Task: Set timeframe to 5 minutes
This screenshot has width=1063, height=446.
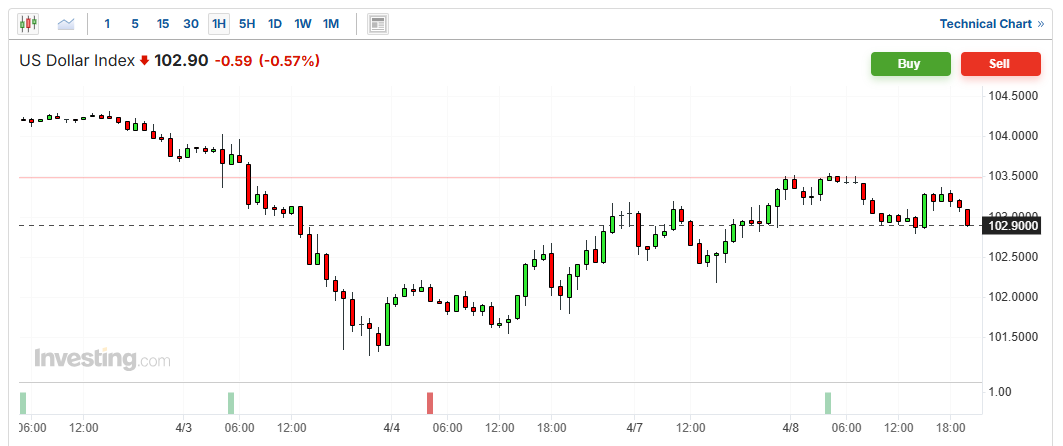Action: [x=135, y=24]
